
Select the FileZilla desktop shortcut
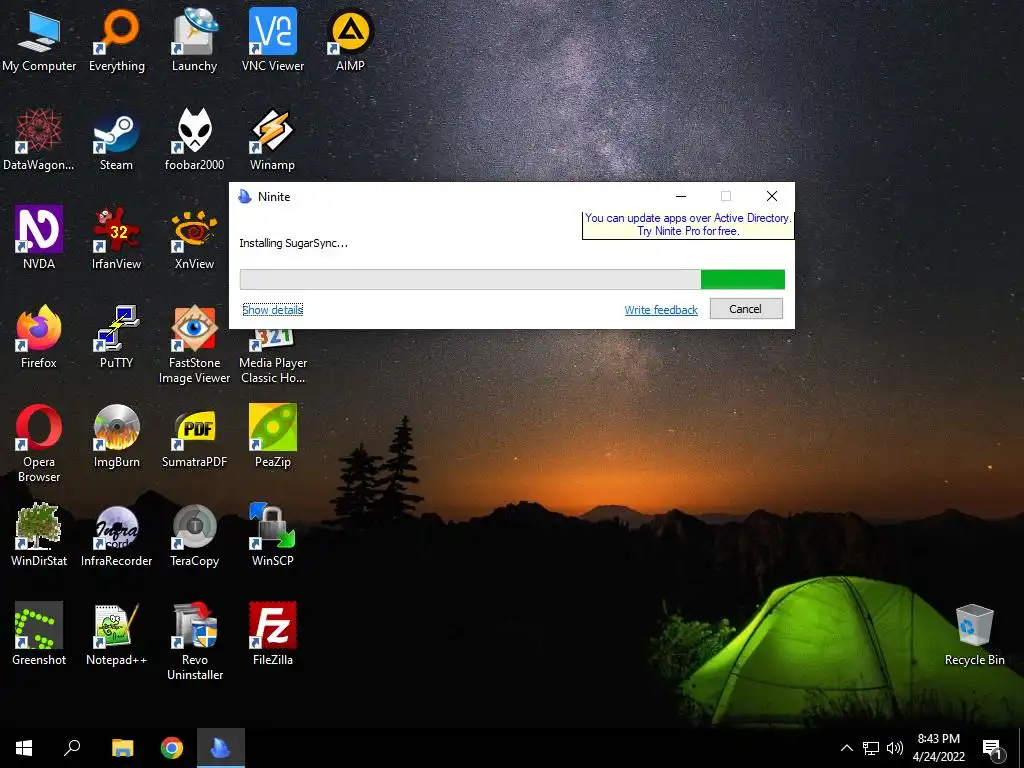coord(272,634)
